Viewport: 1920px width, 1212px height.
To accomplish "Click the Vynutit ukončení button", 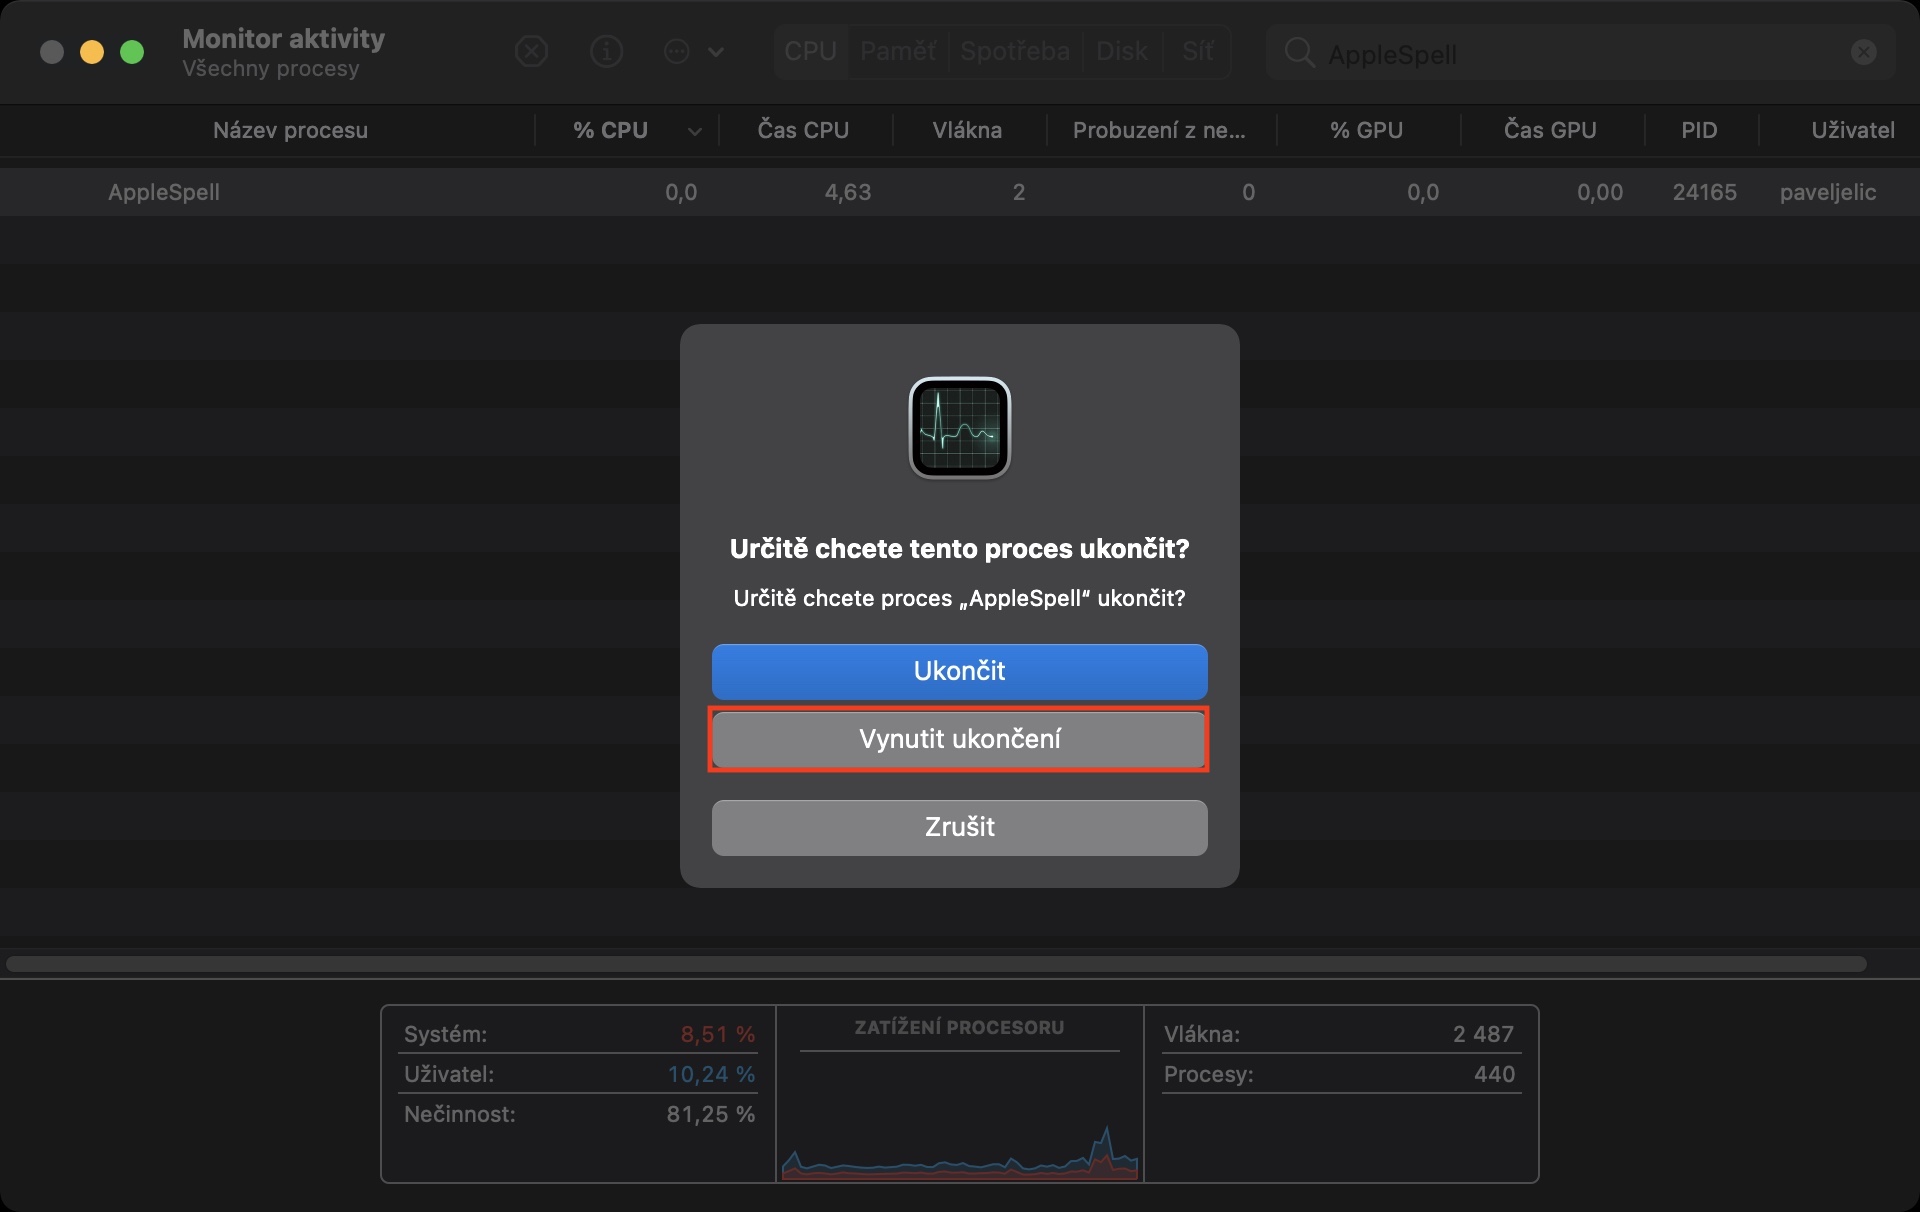I will tap(959, 739).
